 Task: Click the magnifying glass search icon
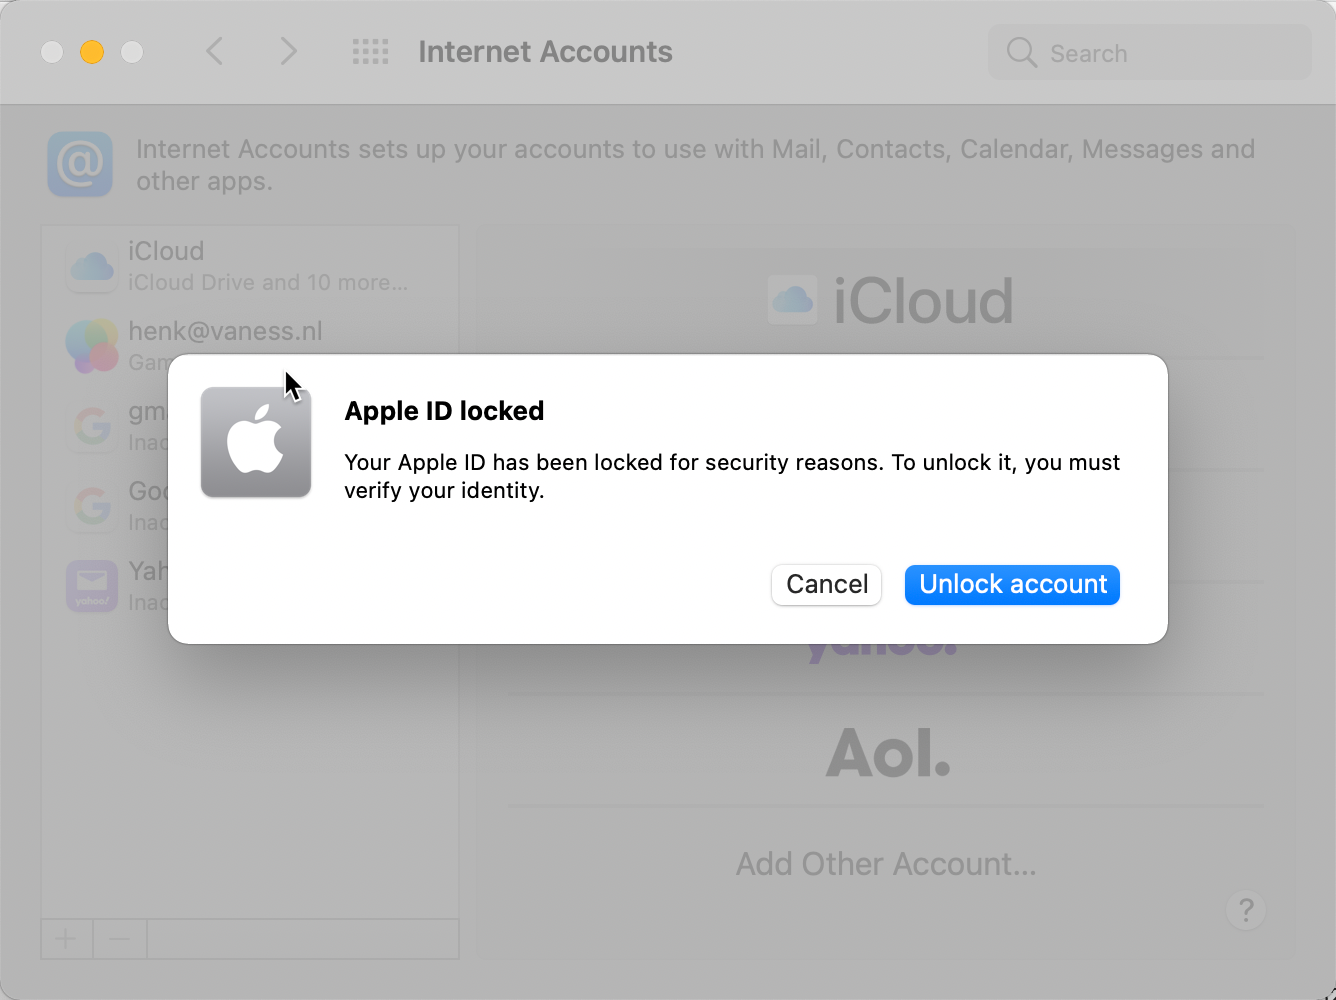1021,52
